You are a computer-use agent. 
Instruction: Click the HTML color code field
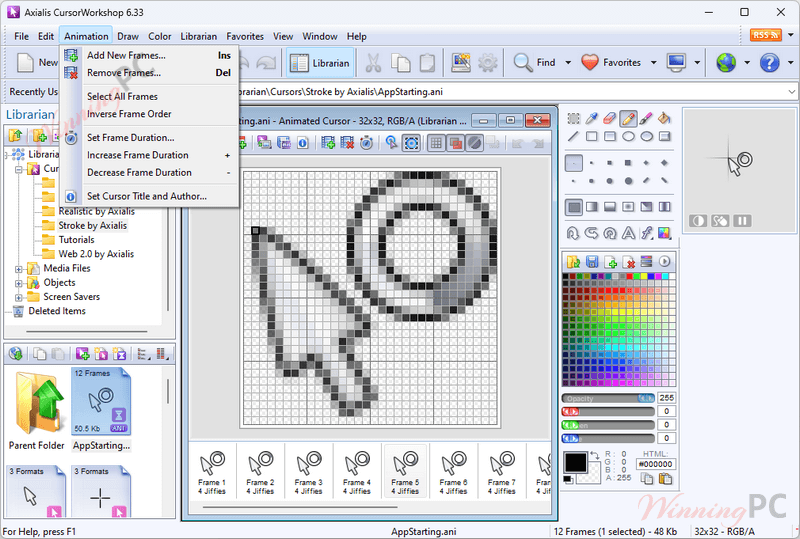[656, 464]
